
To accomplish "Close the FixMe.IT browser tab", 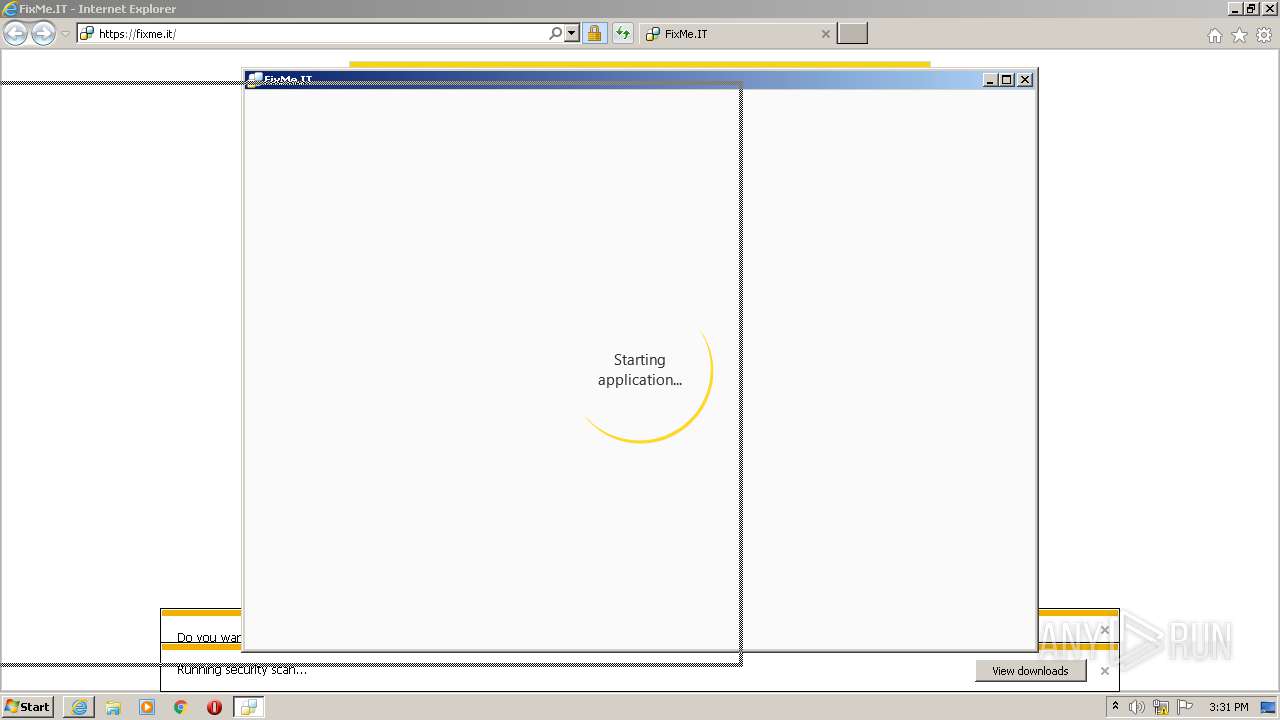I will point(825,34).
